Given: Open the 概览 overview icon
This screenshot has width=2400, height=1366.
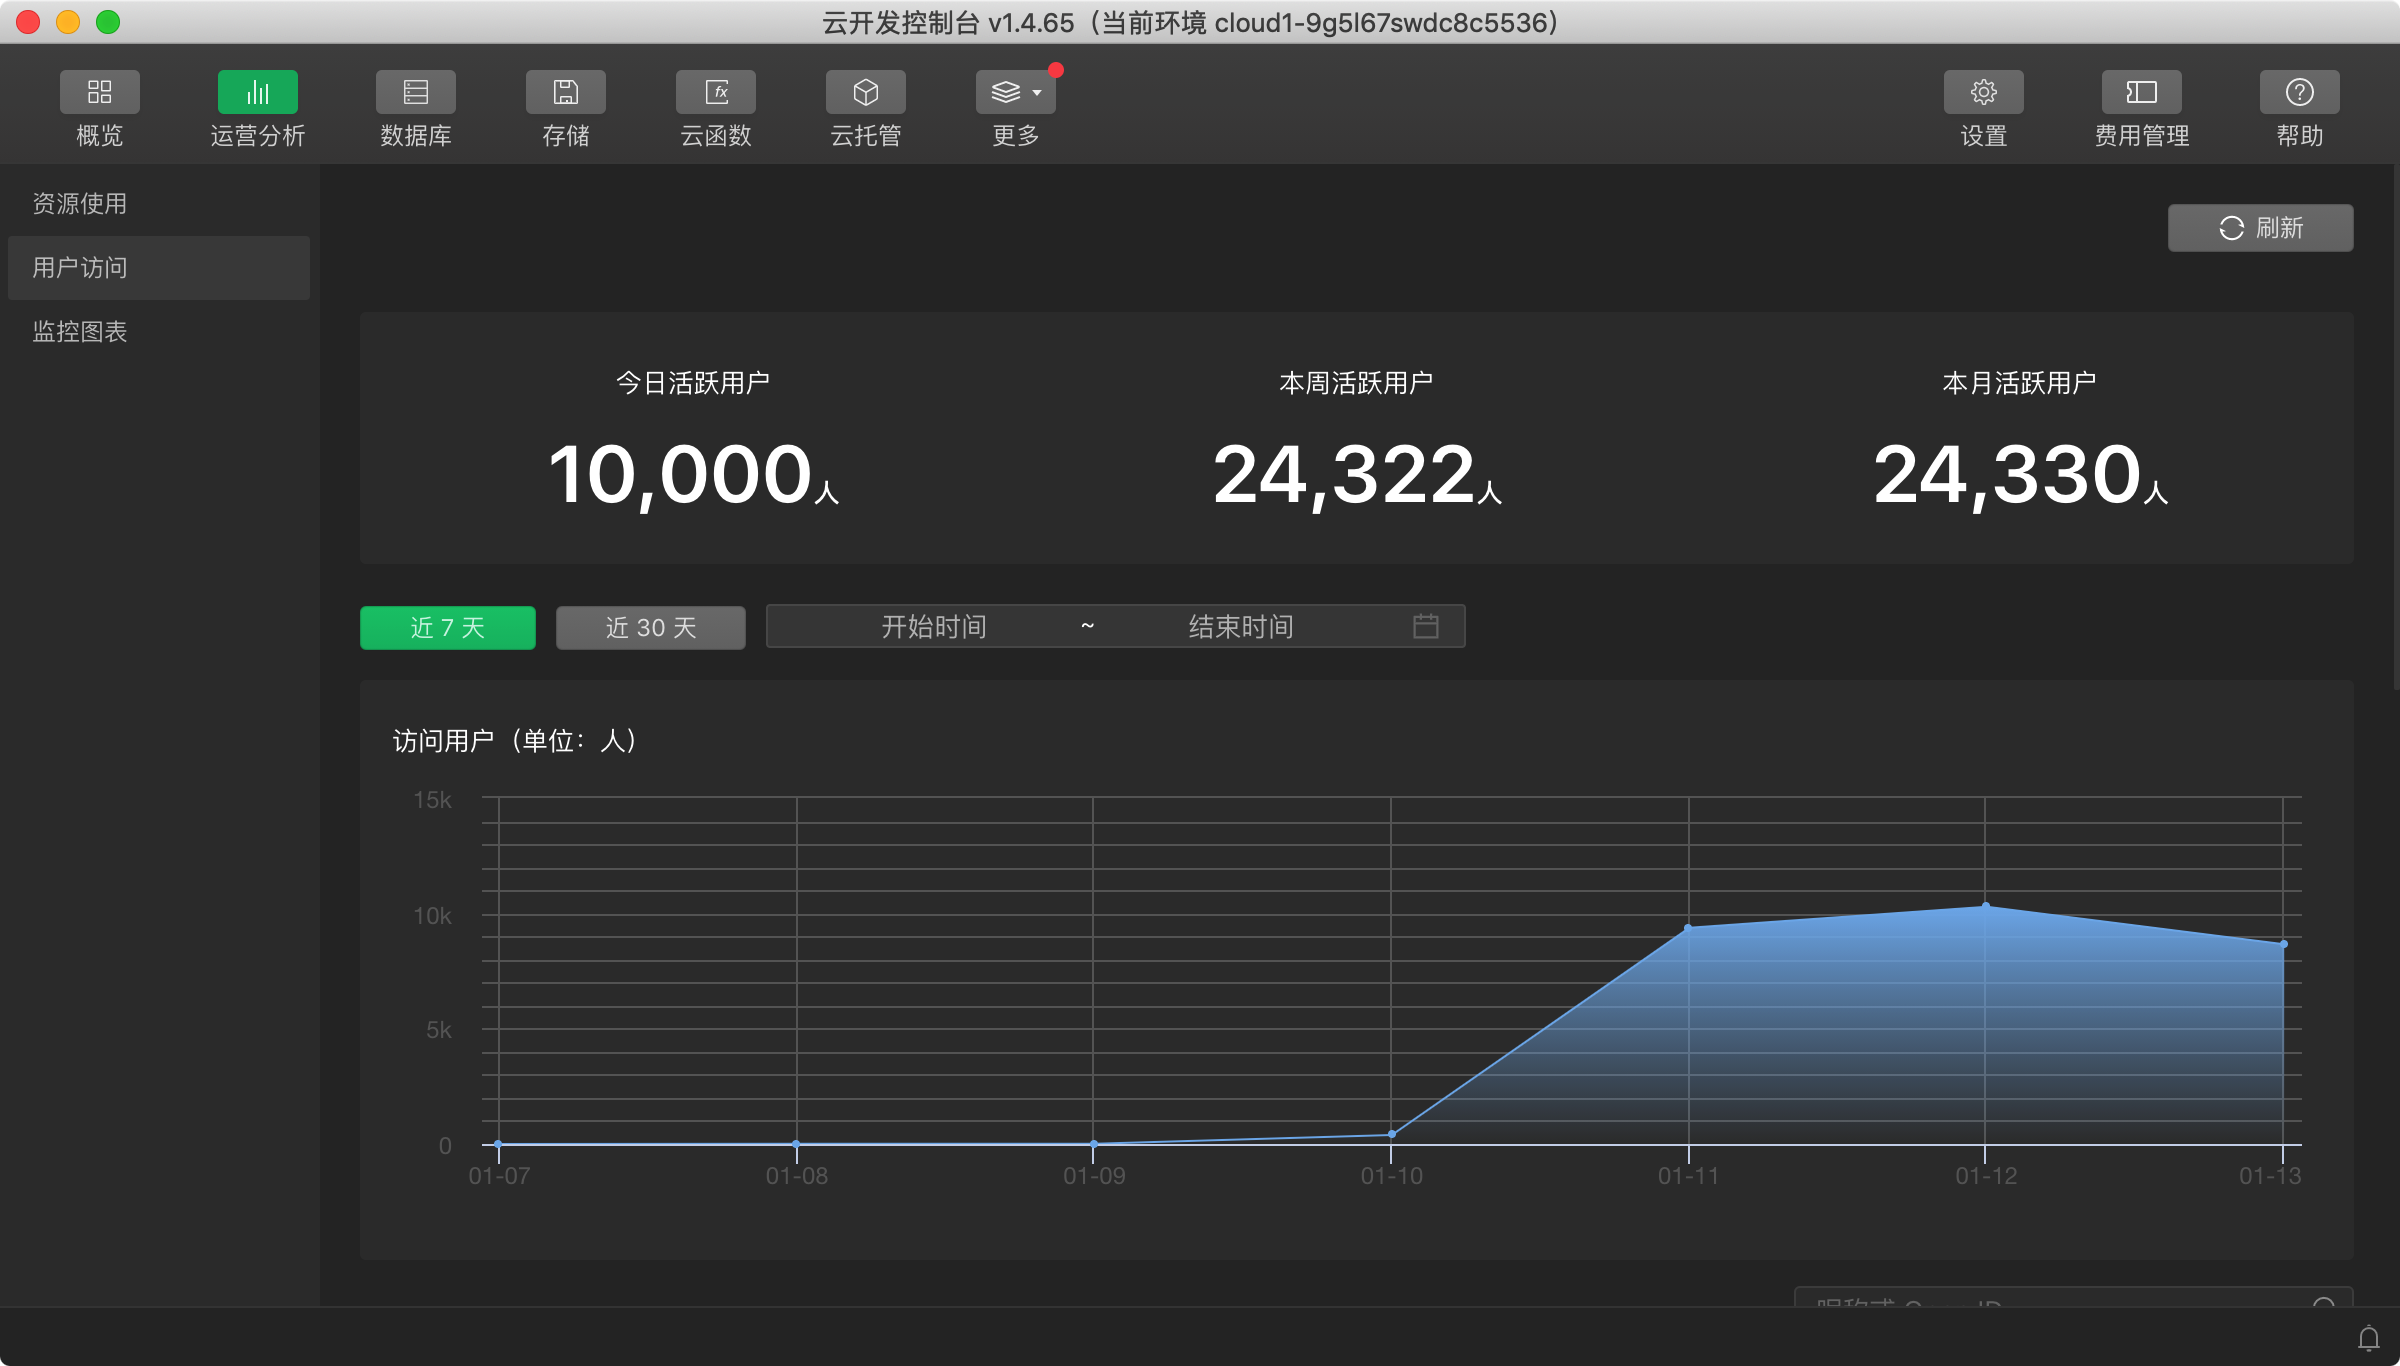Looking at the screenshot, I should pos(99,92).
